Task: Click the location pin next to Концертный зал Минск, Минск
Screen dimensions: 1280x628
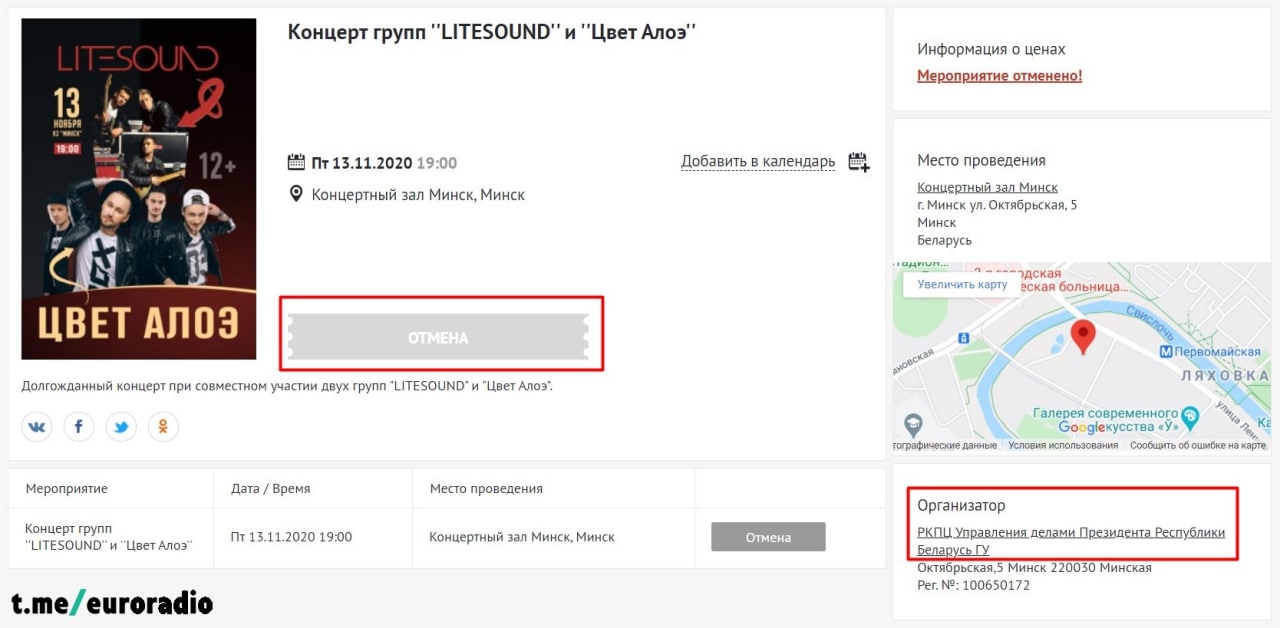Action: (296, 194)
